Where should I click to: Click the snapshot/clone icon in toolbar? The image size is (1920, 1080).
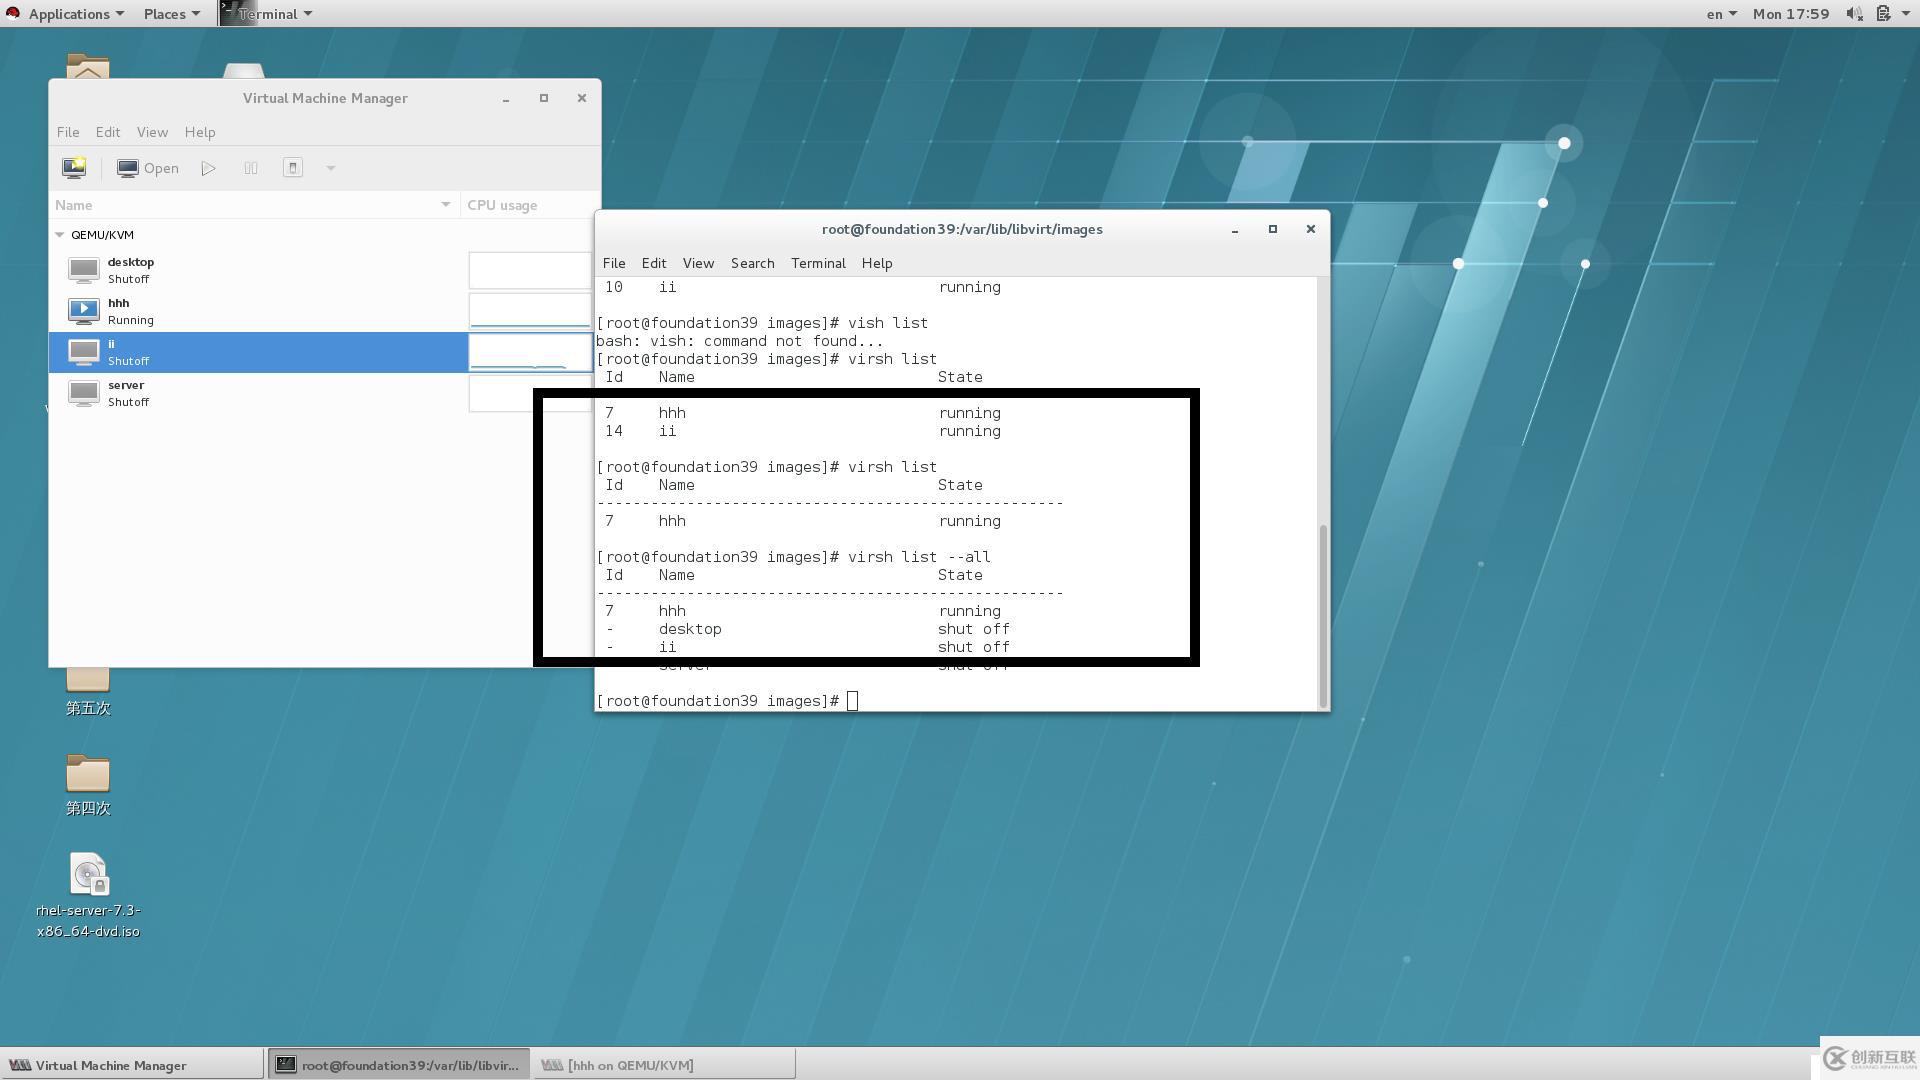click(x=293, y=166)
